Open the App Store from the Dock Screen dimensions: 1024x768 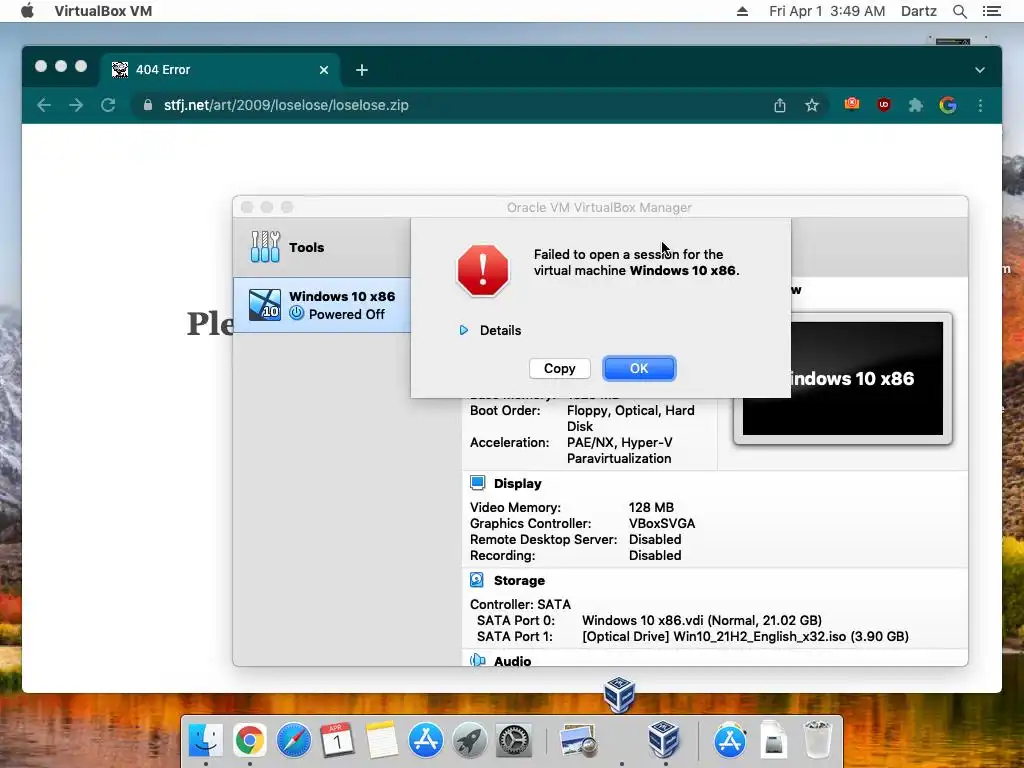tap(425, 741)
